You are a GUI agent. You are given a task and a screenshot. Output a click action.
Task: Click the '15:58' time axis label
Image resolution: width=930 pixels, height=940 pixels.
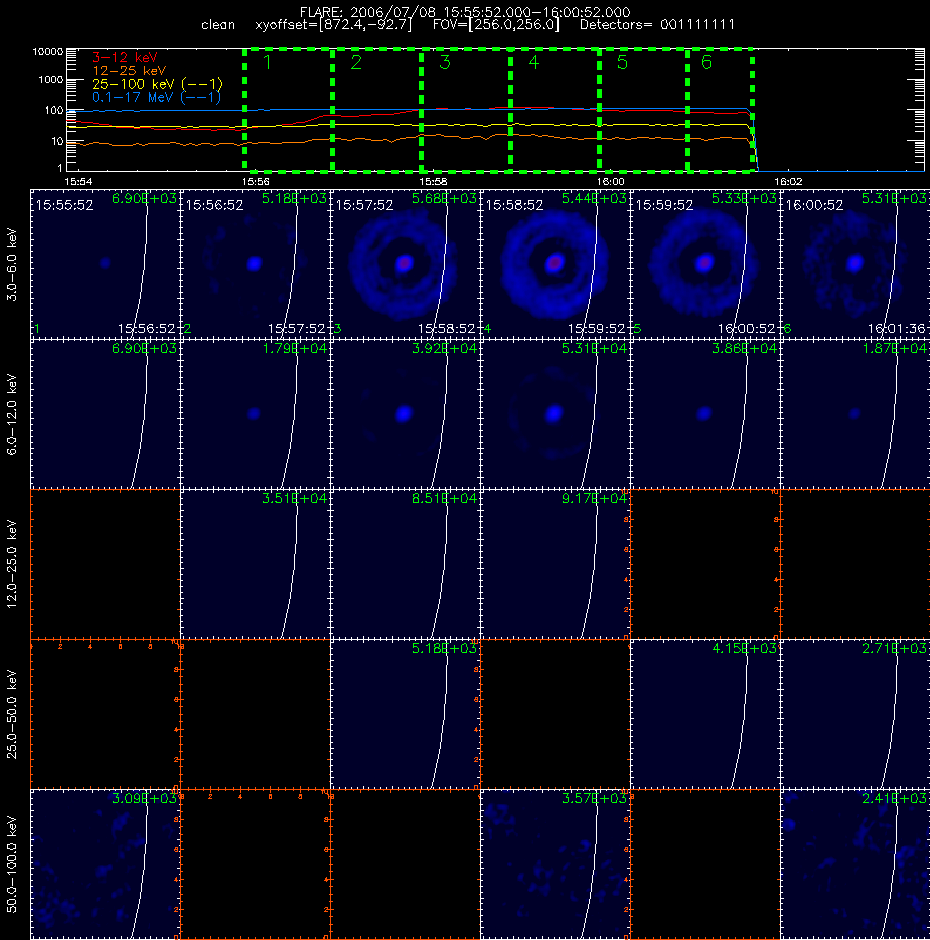(433, 181)
